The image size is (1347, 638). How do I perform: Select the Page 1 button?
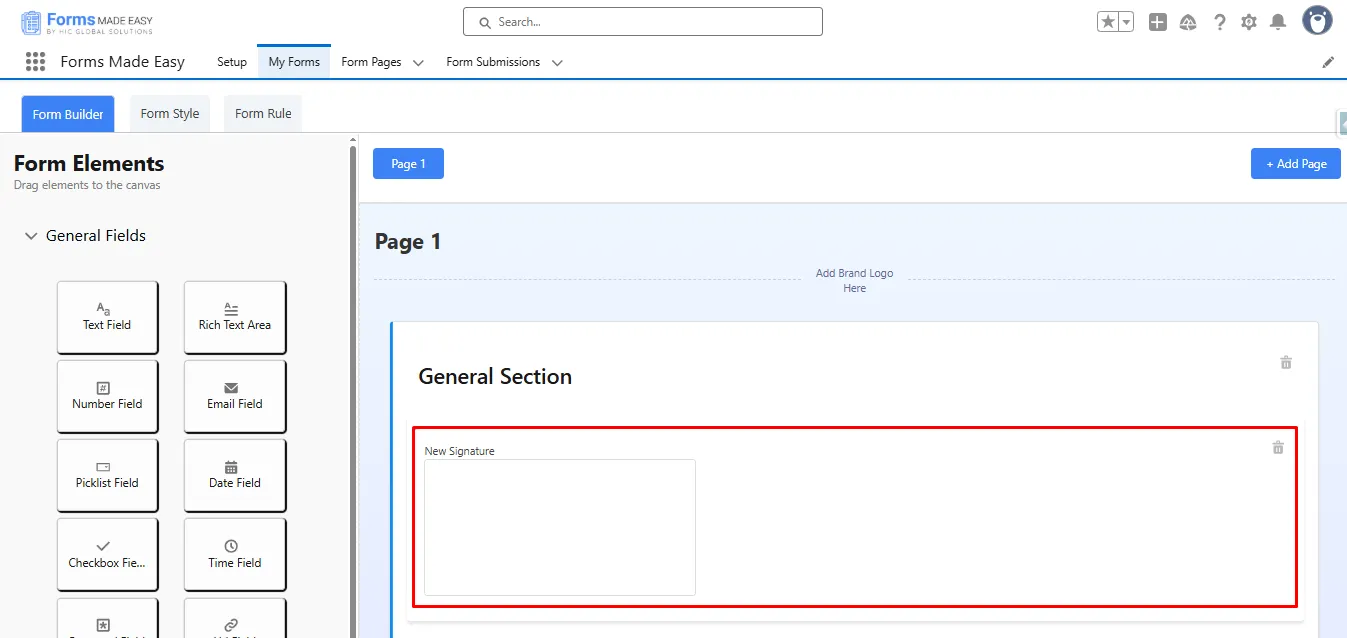[x=408, y=164]
